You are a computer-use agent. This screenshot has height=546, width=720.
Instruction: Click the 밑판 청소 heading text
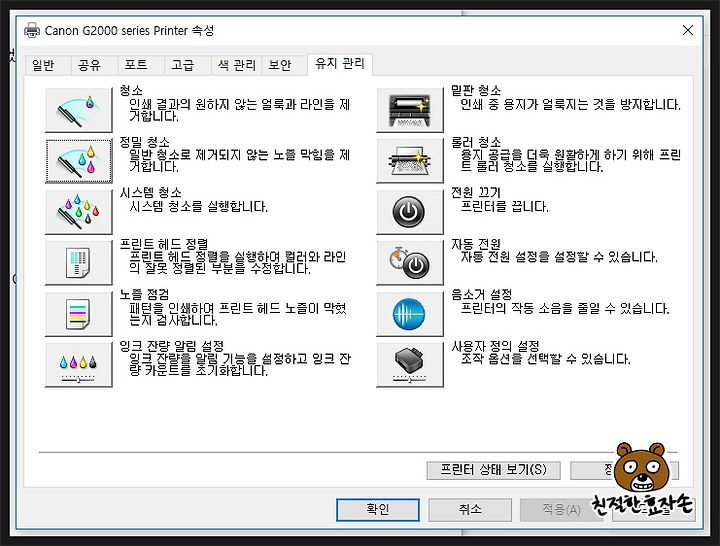point(476,90)
